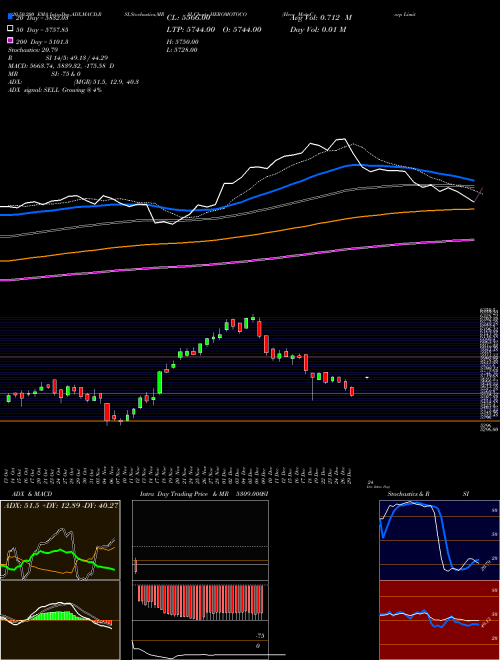
Task: Click the 'Avg Vol: 0.712 M' text
Action: click(x=321, y=18)
